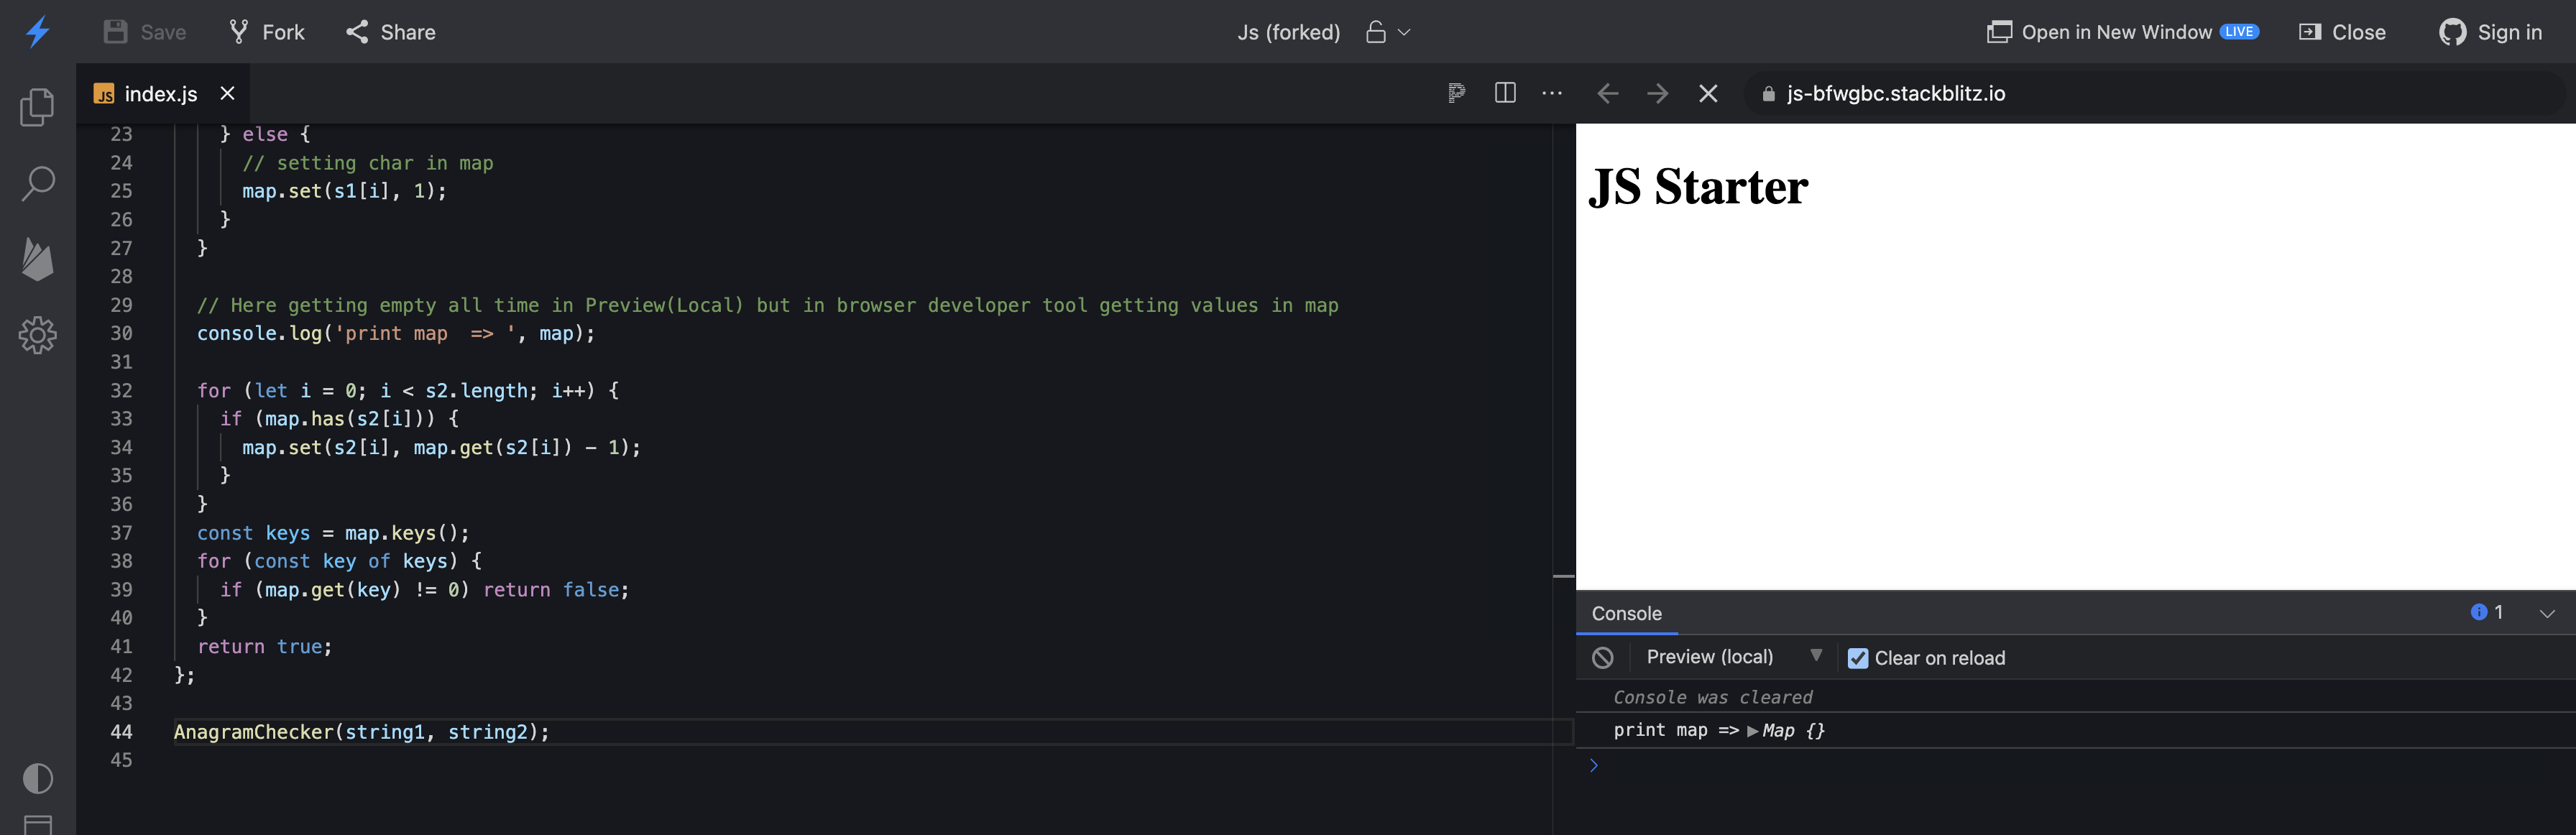This screenshot has width=2576, height=835.
Task: Click the split editor icon
Action: pyautogui.click(x=1504, y=93)
